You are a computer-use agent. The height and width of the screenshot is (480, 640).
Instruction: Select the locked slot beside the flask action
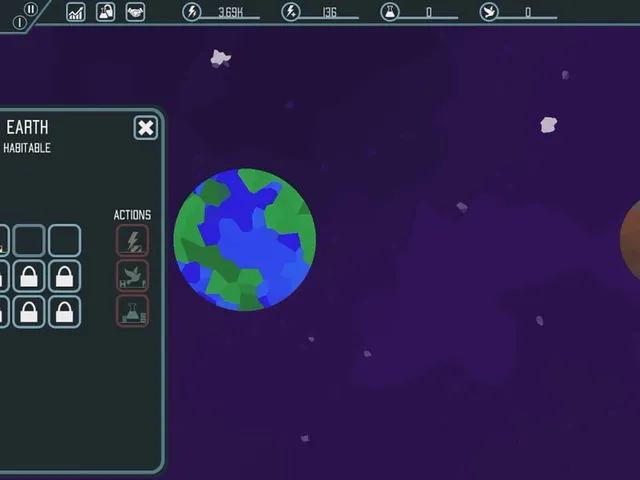(x=64, y=312)
